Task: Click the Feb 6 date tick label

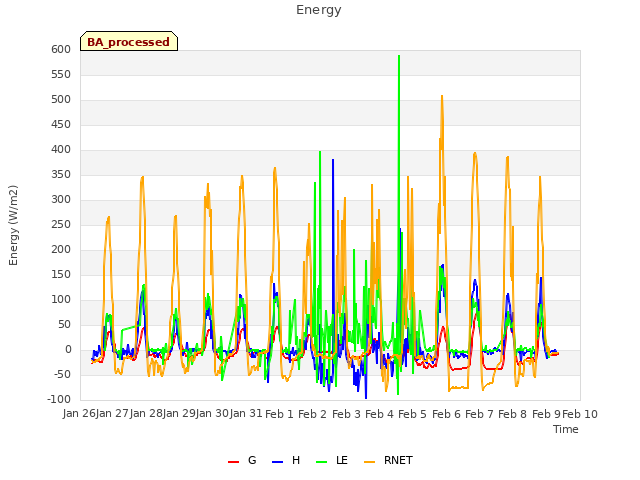Action: click(446, 414)
